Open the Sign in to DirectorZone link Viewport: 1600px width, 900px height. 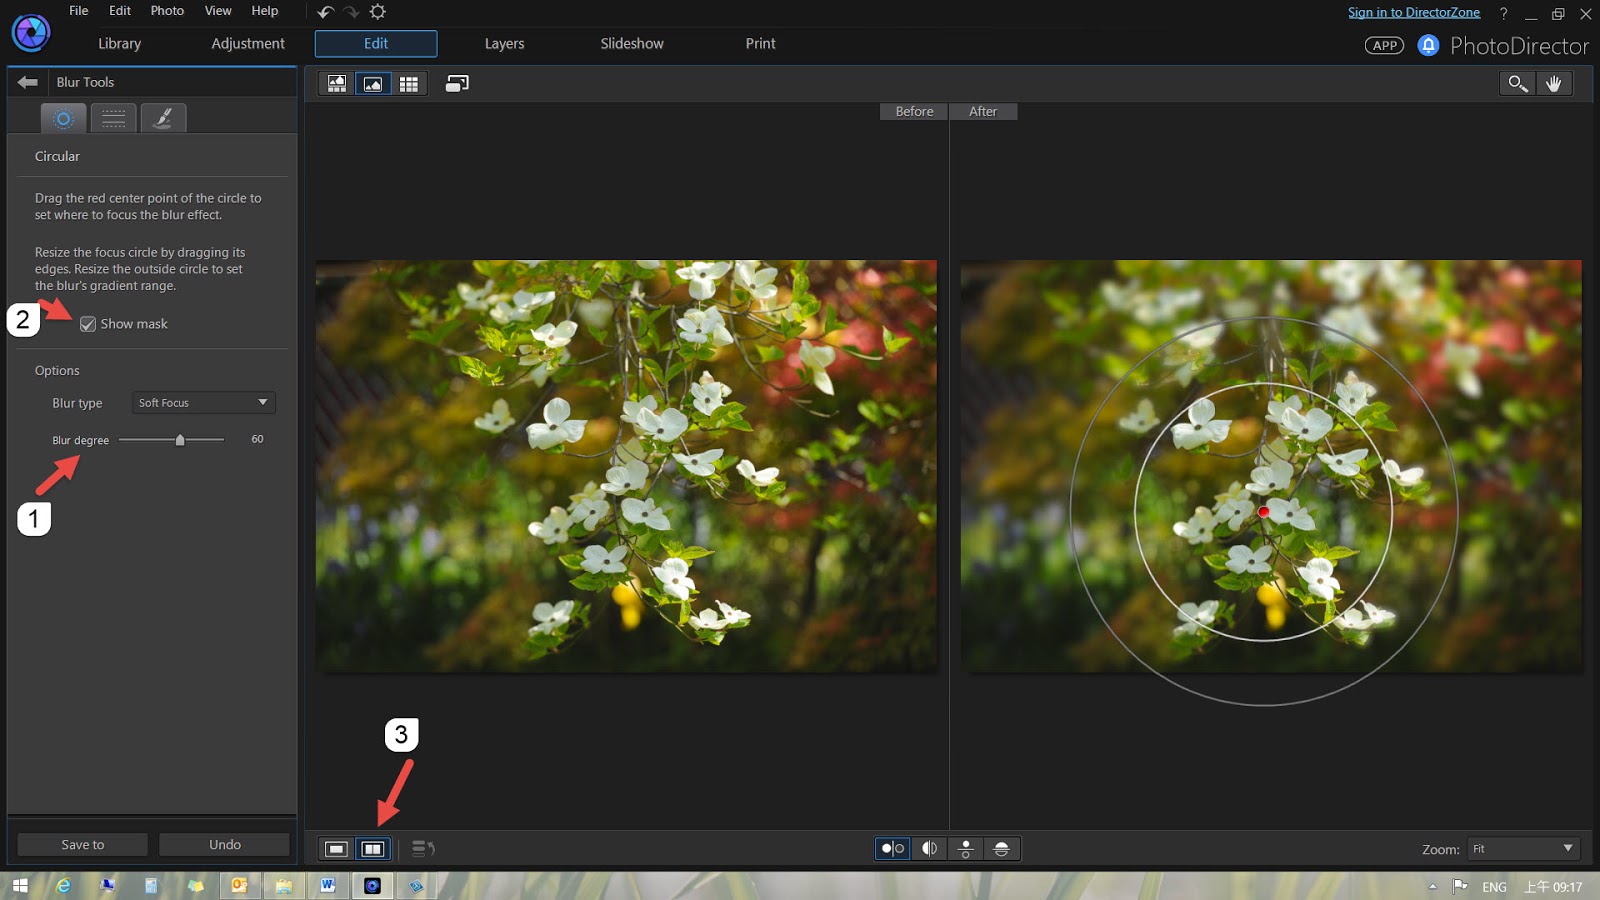tap(1416, 11)
